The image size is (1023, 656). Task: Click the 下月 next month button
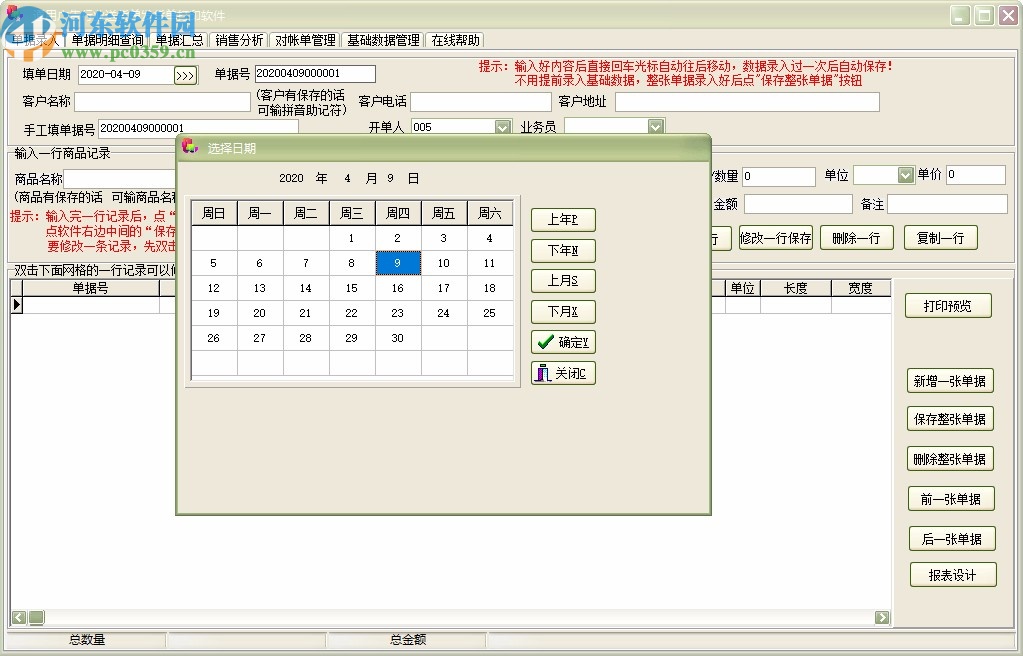point(562,311)
